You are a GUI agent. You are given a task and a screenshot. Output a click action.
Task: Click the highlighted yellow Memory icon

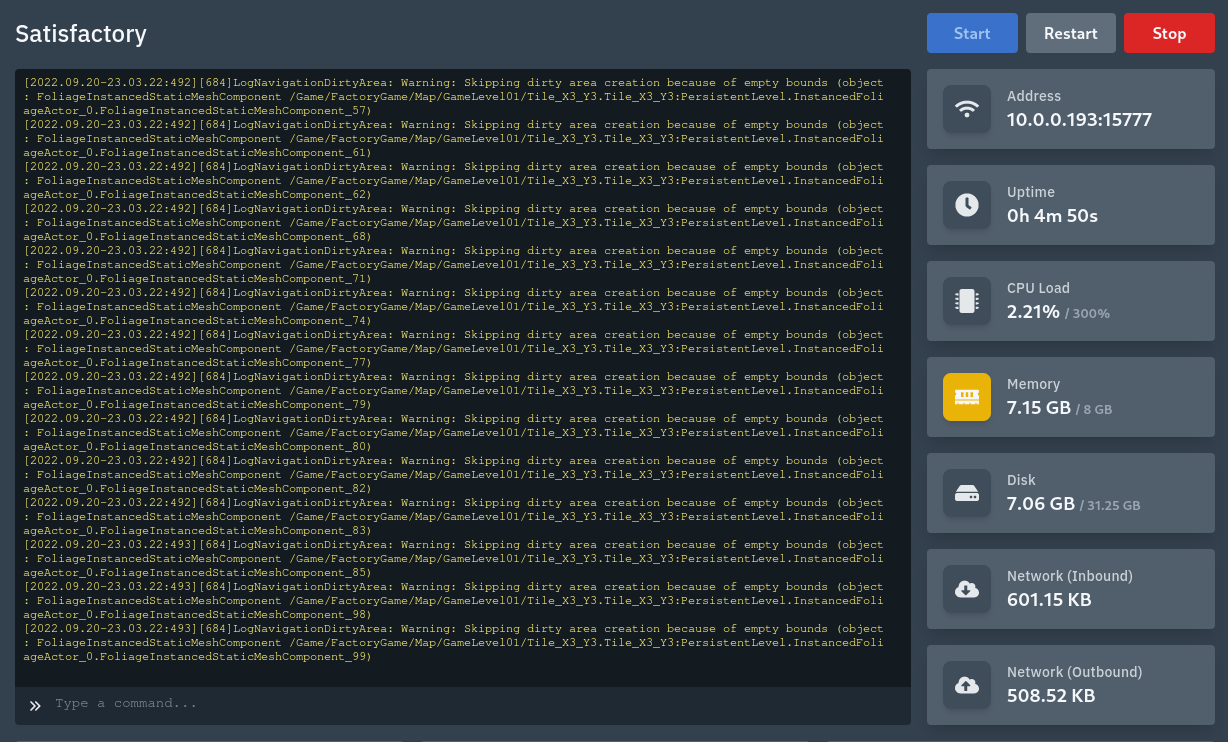pos(966,397)
